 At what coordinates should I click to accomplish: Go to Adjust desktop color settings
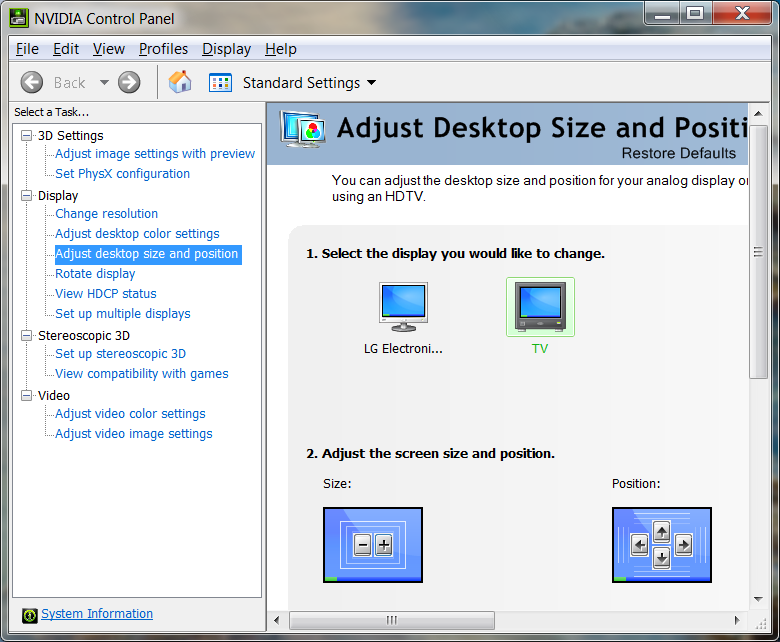pyautogui.click(x=137, y=234)
